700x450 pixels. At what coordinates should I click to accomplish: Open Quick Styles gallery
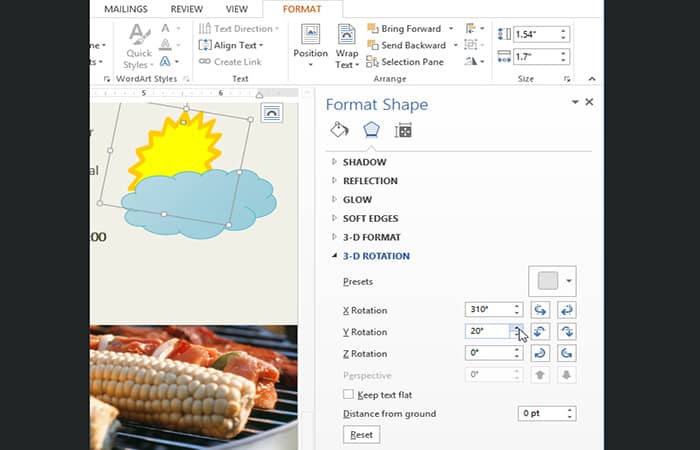(x=139, y=46)
